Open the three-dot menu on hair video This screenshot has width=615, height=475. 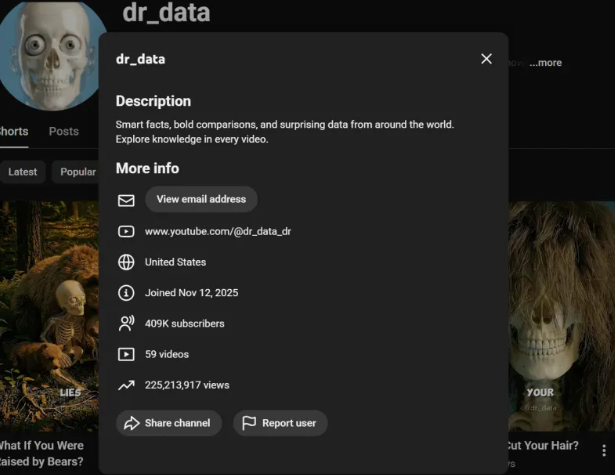603,451
